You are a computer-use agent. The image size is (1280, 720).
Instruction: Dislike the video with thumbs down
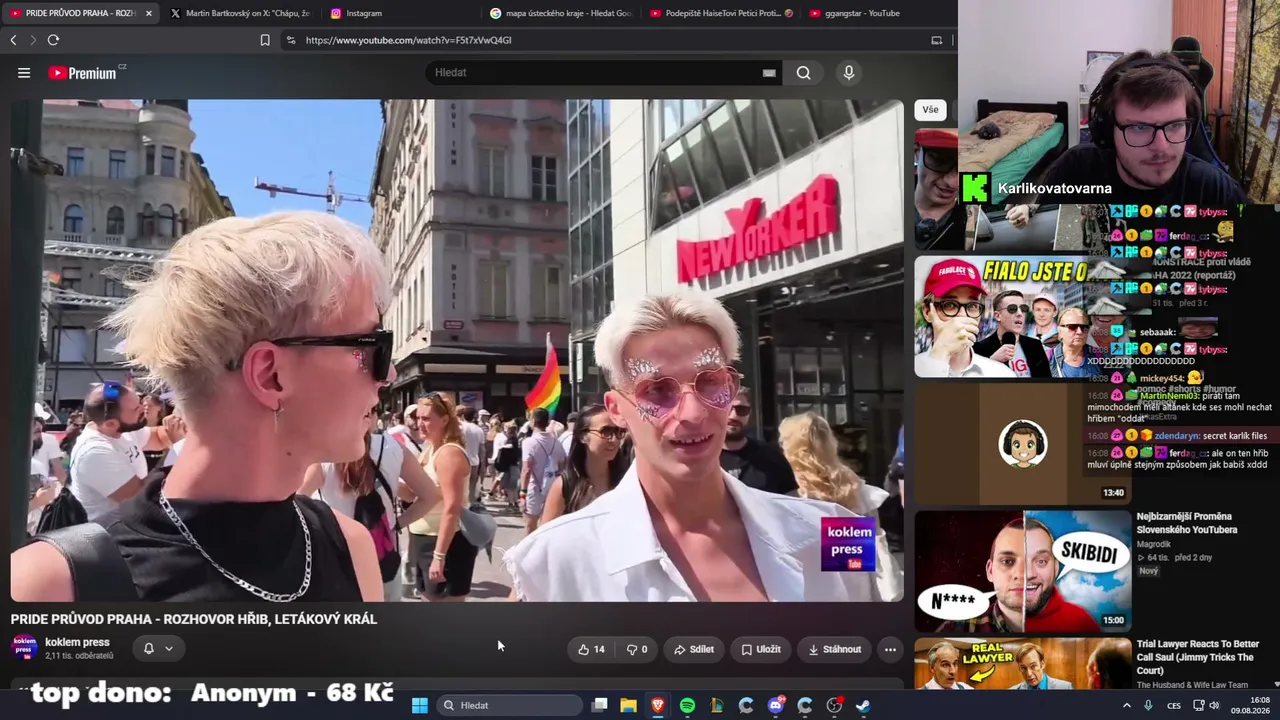pos(637,649)
